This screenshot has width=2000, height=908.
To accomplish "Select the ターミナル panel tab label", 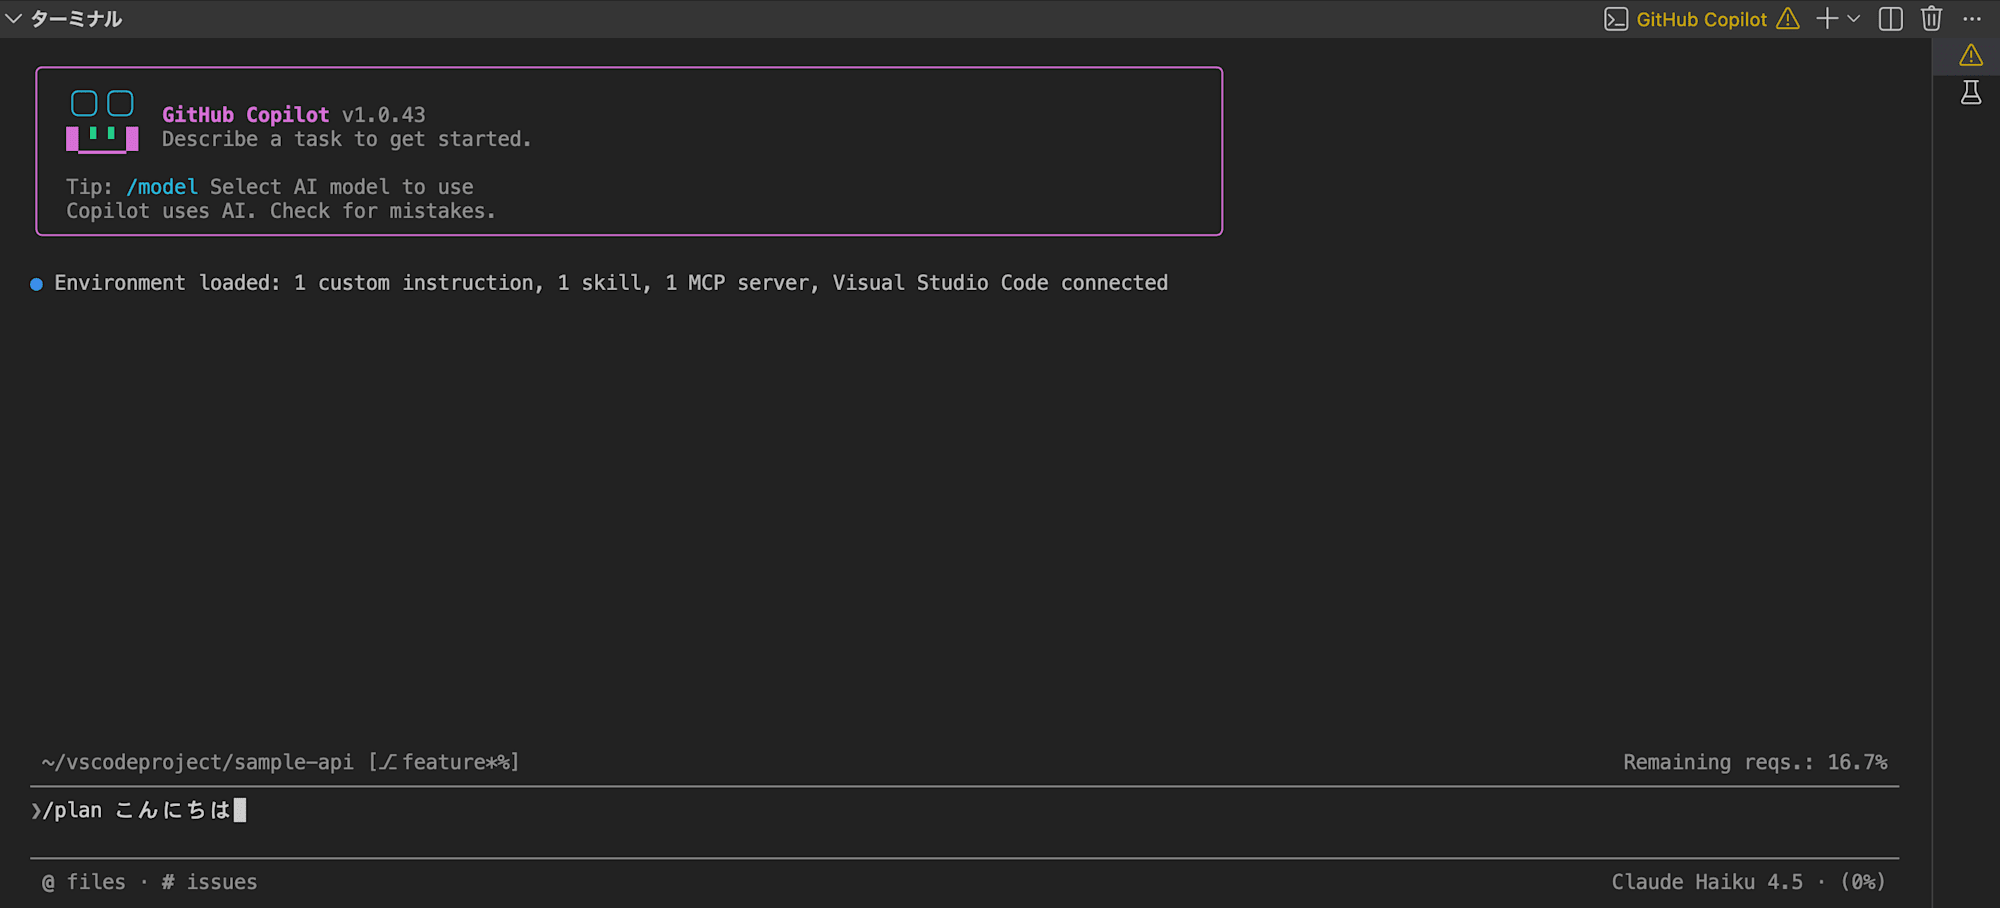I will [76, 19].
